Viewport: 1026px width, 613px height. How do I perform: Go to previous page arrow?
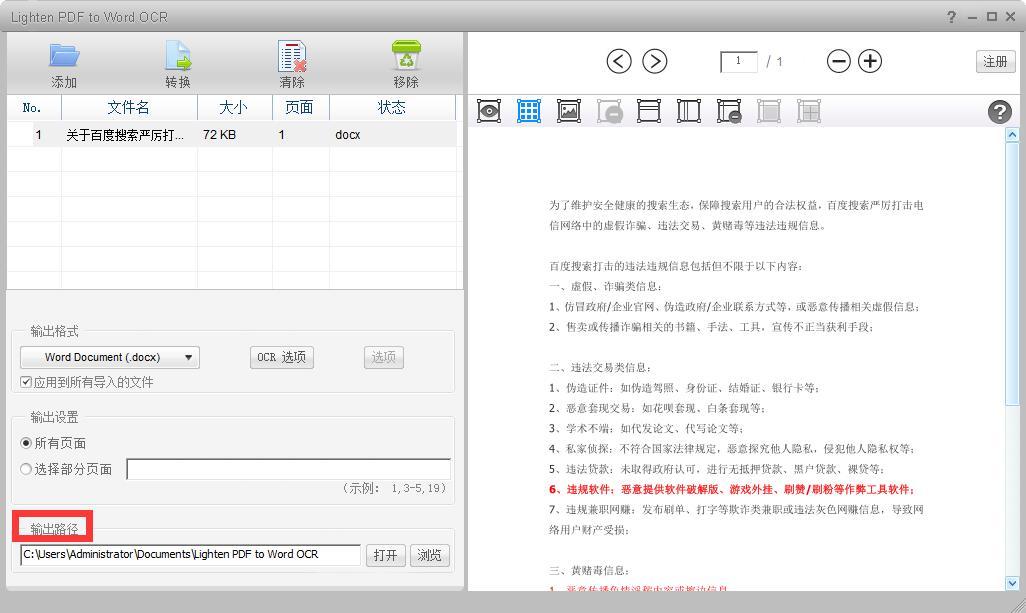(x=619, y=61)
